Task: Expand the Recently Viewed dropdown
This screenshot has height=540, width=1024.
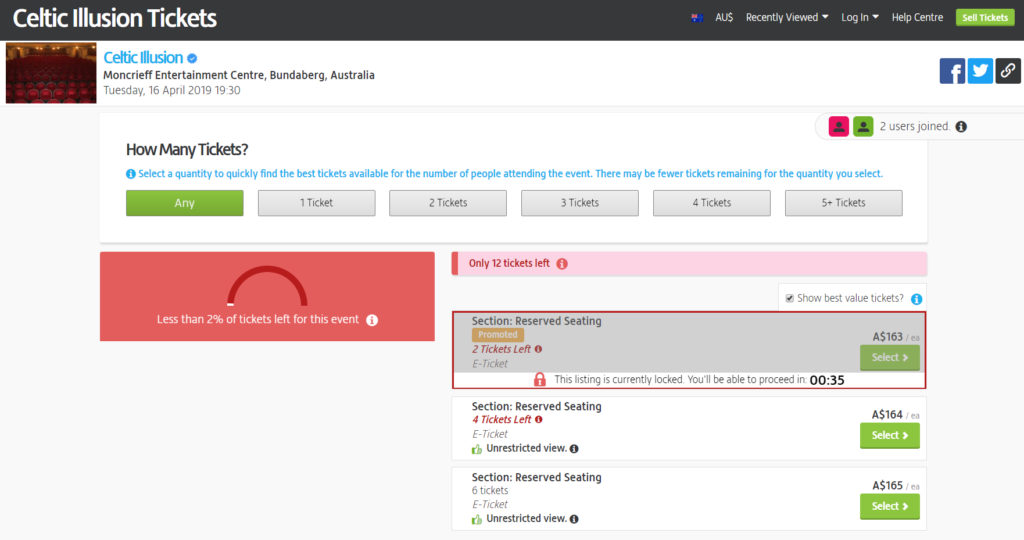Action: tap(787, 17)
